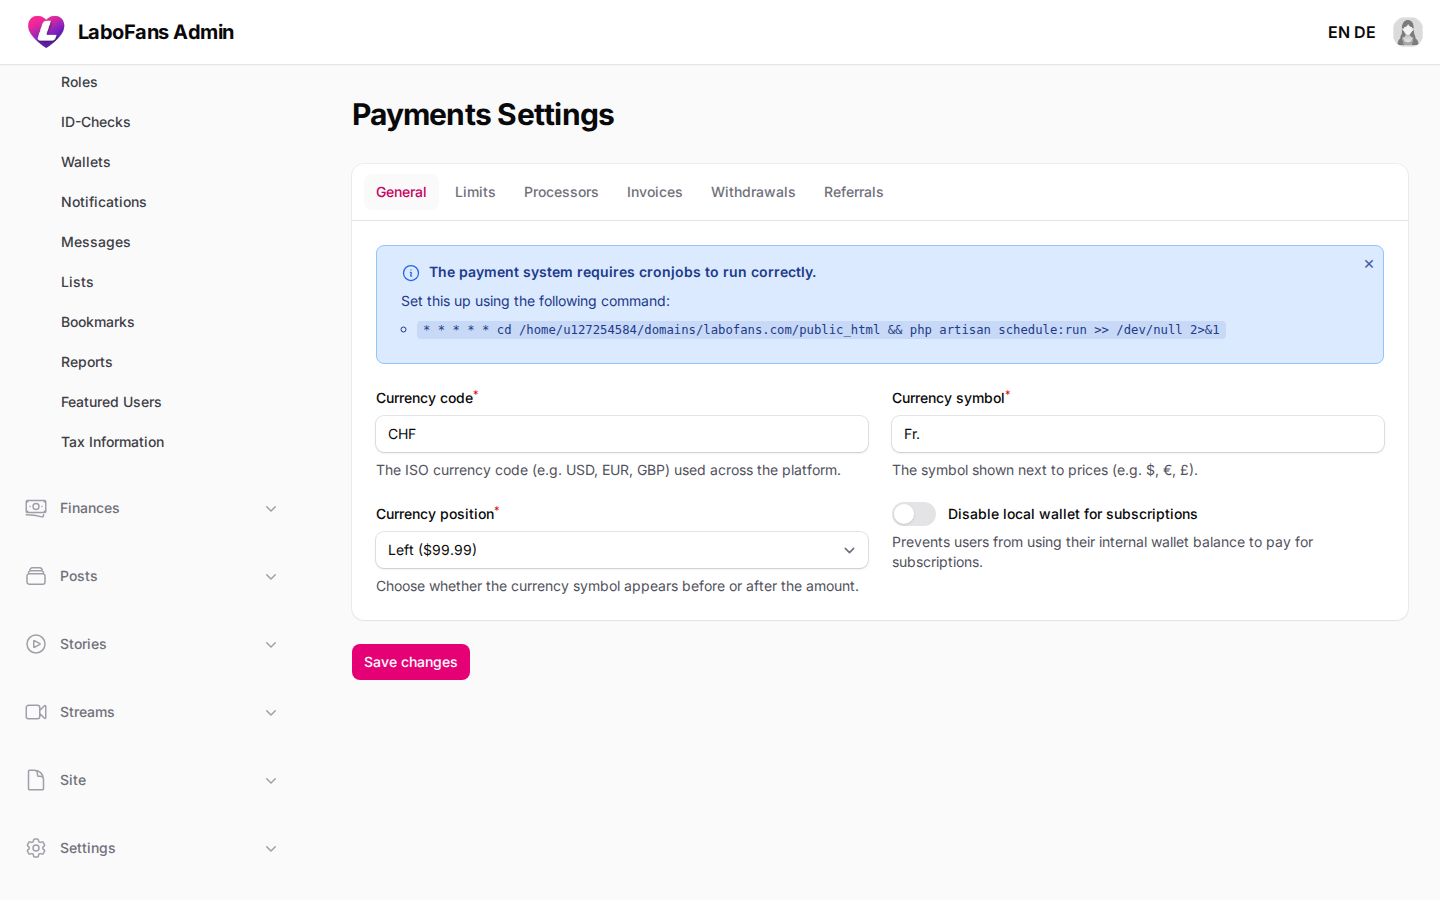
Task: Expand the Settings sidebar section
Action: [271, 848]
